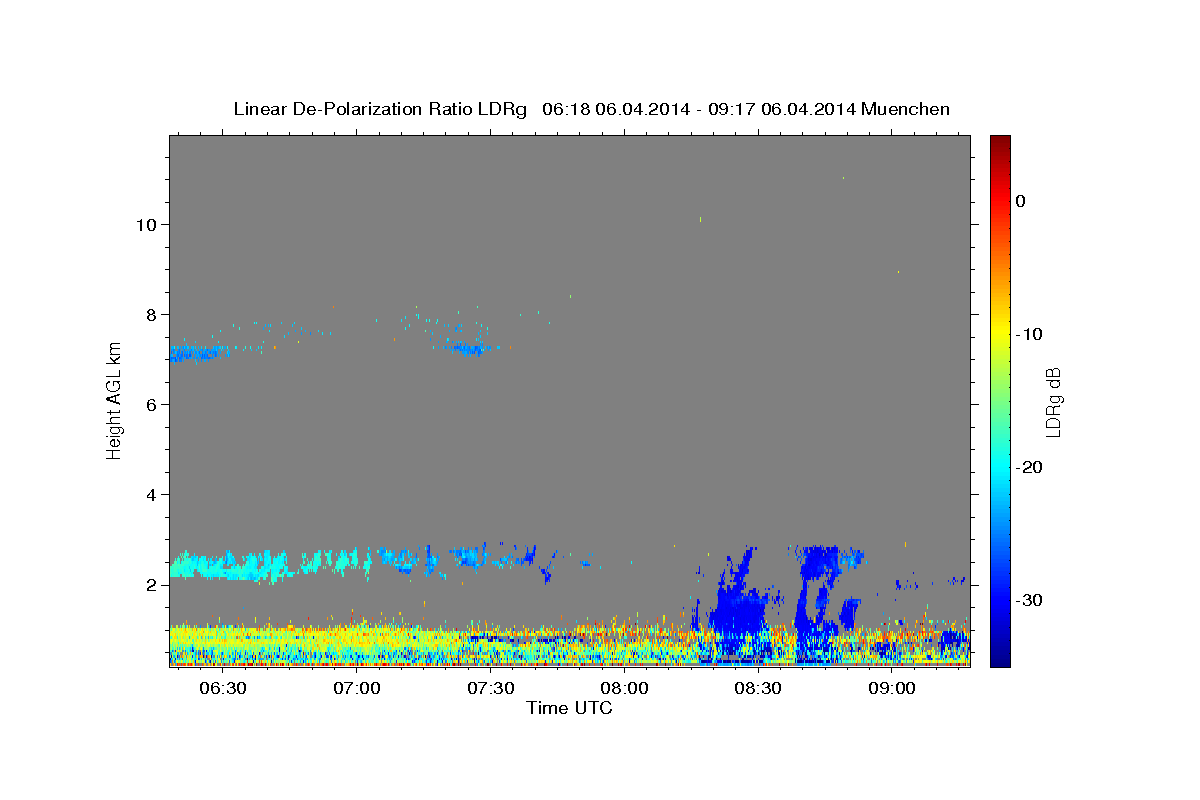1200x800 pixels.
Task: Click the plot title Linear De-Polarization Ratio LDRg
Action: point(379,109)
